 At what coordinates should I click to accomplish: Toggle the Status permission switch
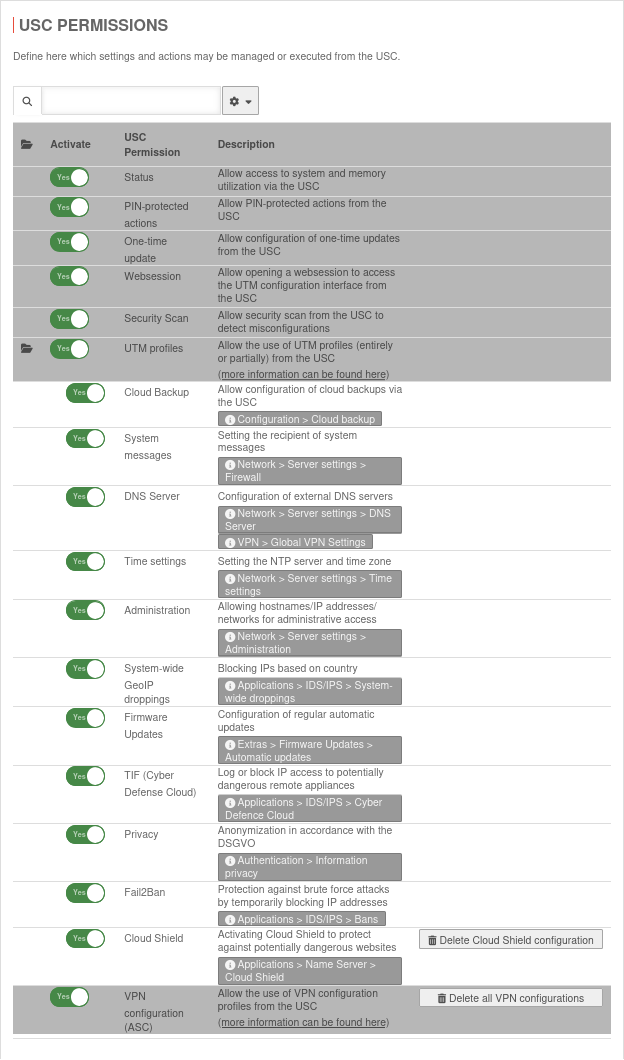[69, 177]
